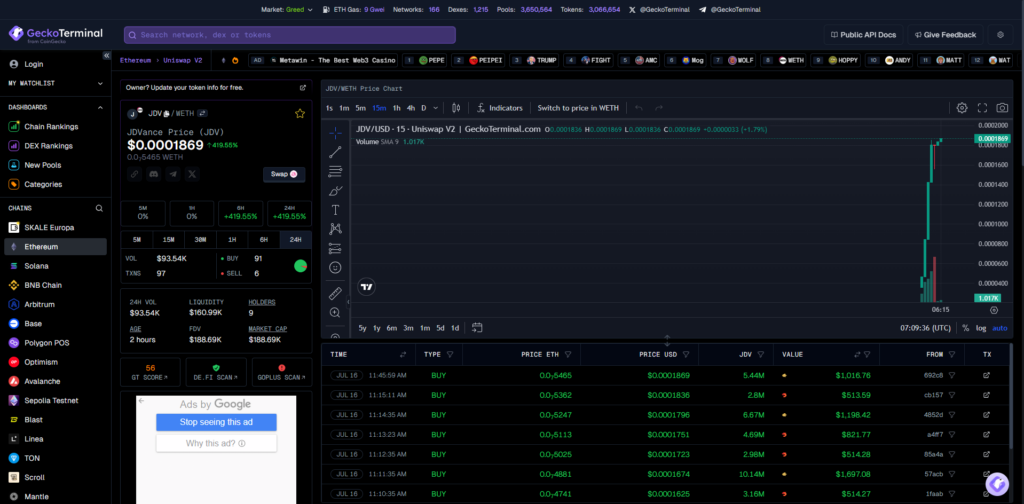Click Give Feedback button
This screenshot has width=1024, height=504.
pos(945,35)
